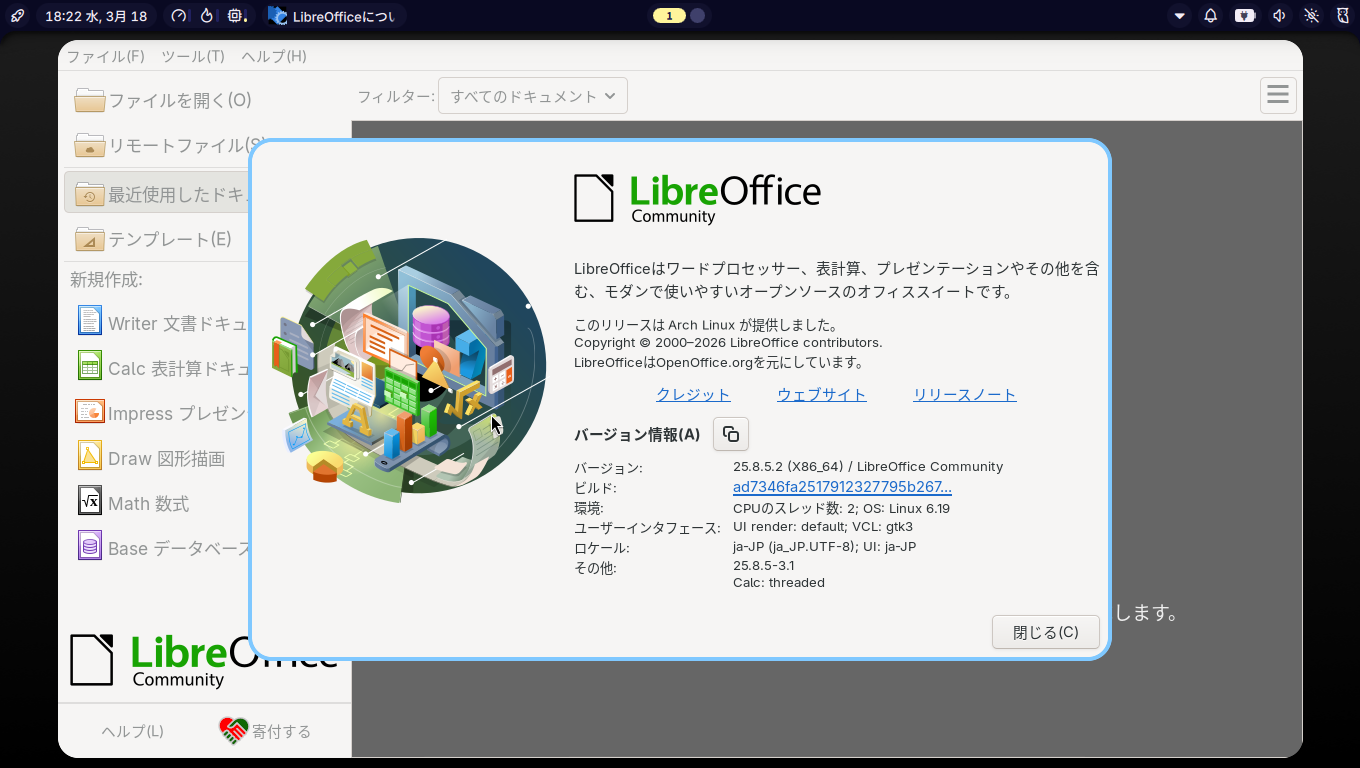Create a new Writer text document
This screenshot has height=768, width=1360.
tap(162, 323)
